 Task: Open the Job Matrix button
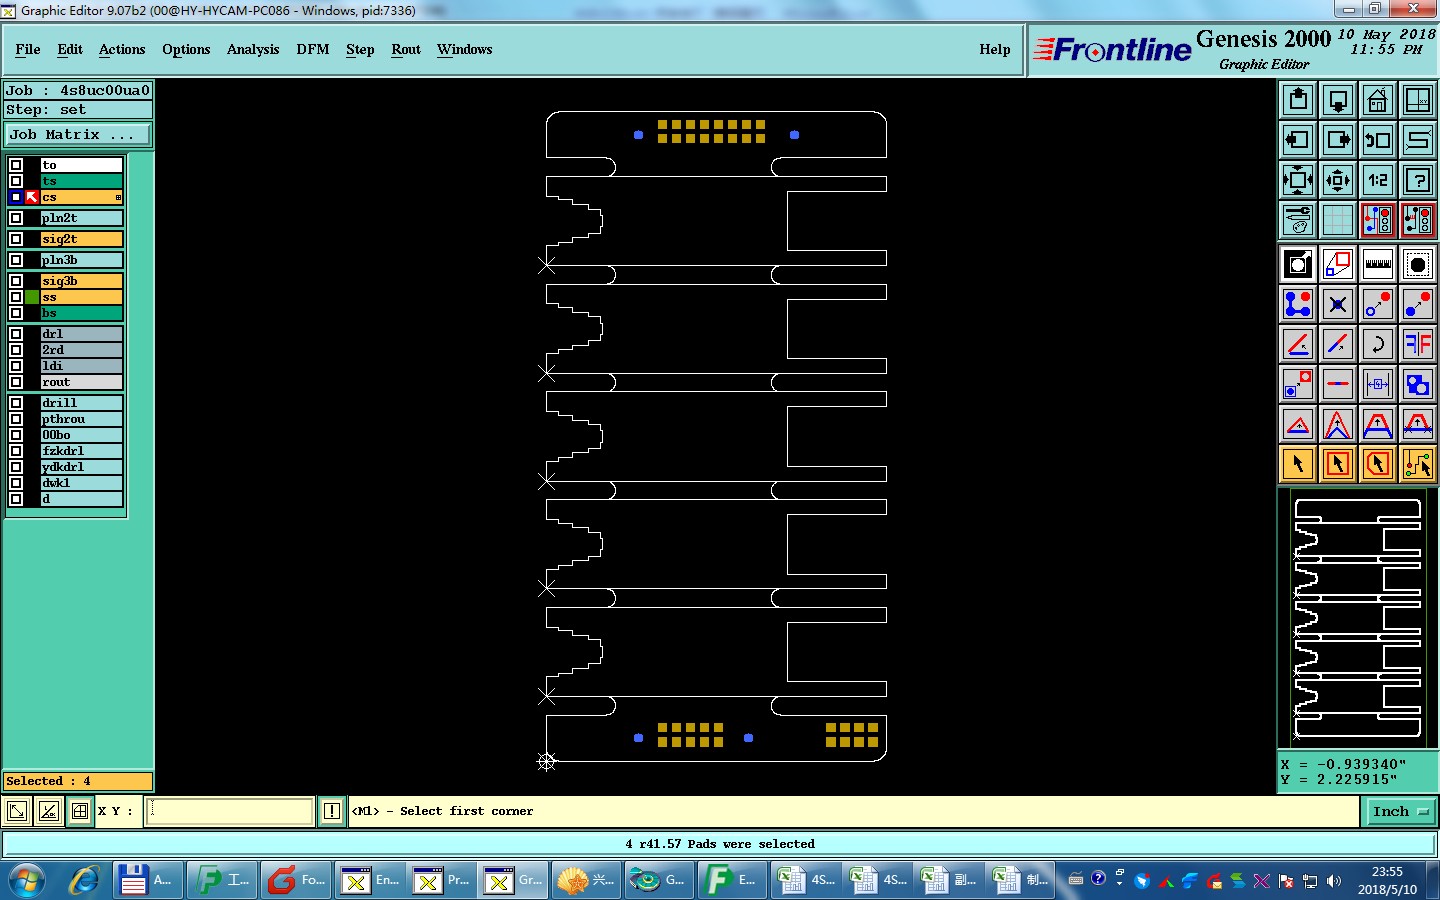pyautogui.click(x=78, y=134)
